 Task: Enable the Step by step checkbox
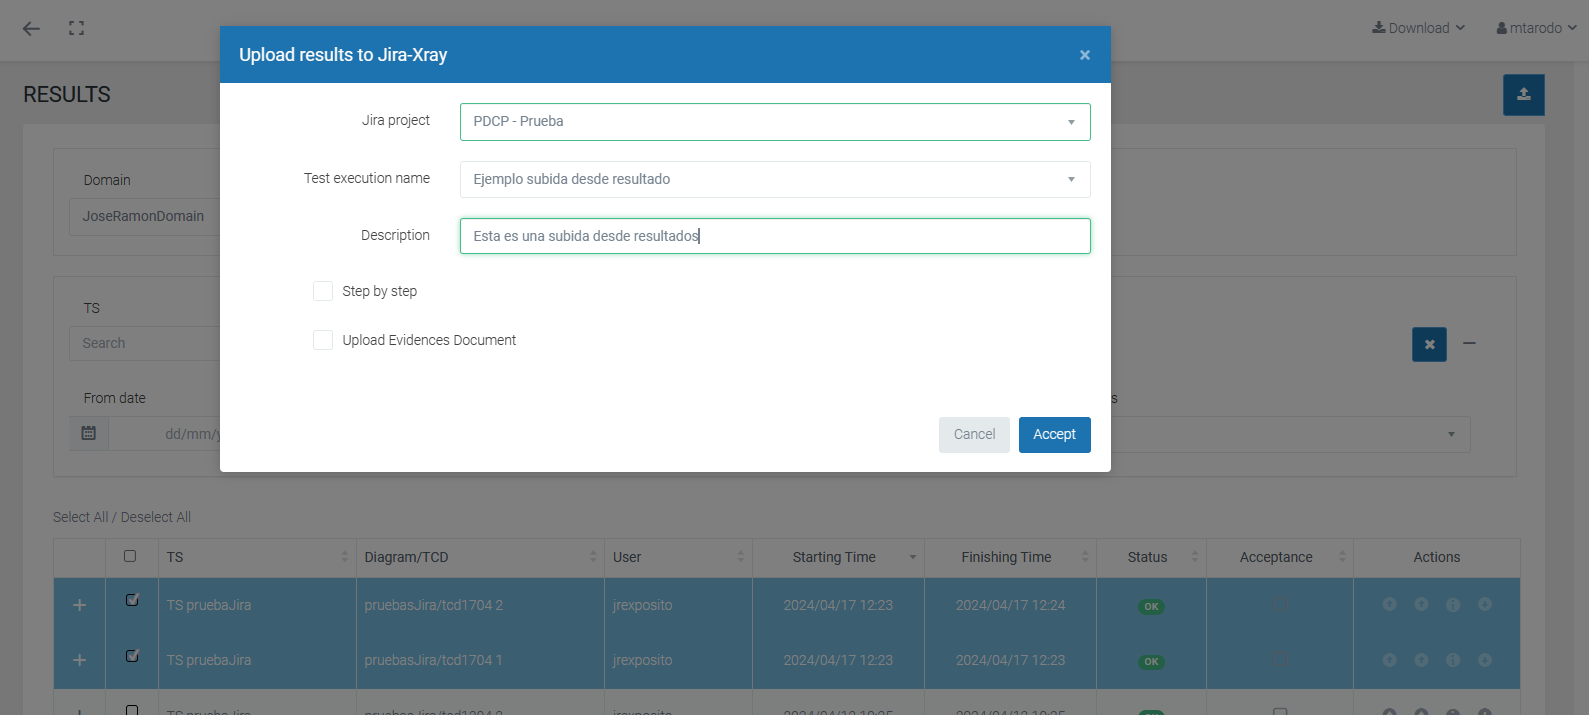323,291
